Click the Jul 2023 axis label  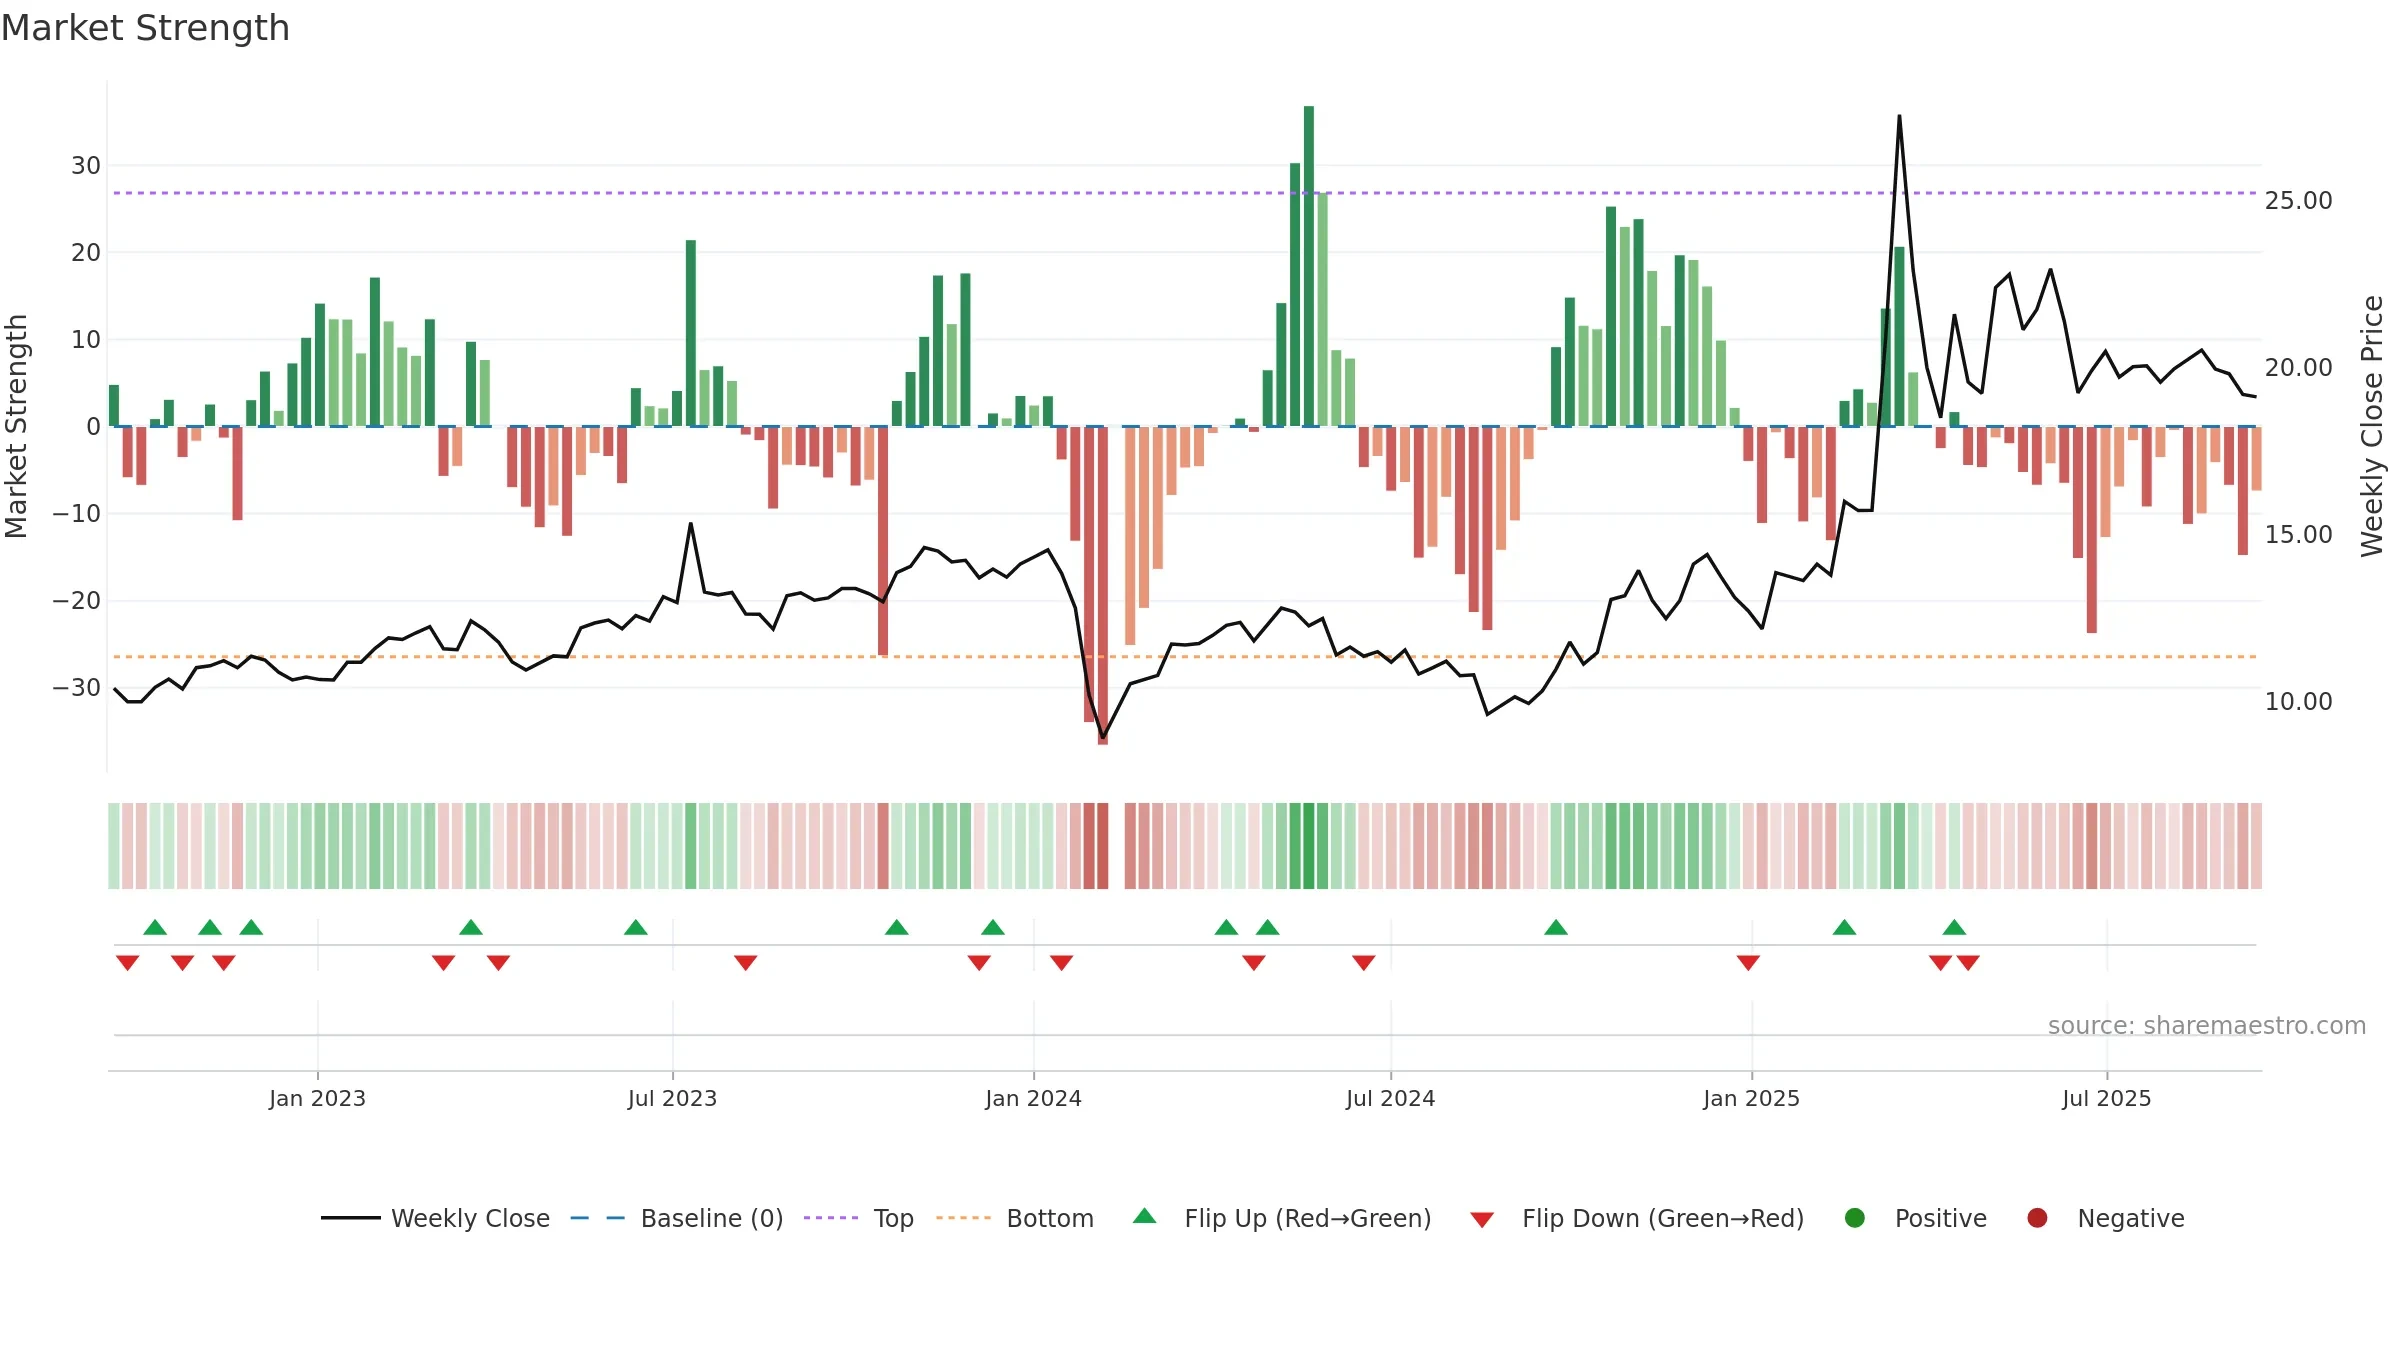point(672,1098)
